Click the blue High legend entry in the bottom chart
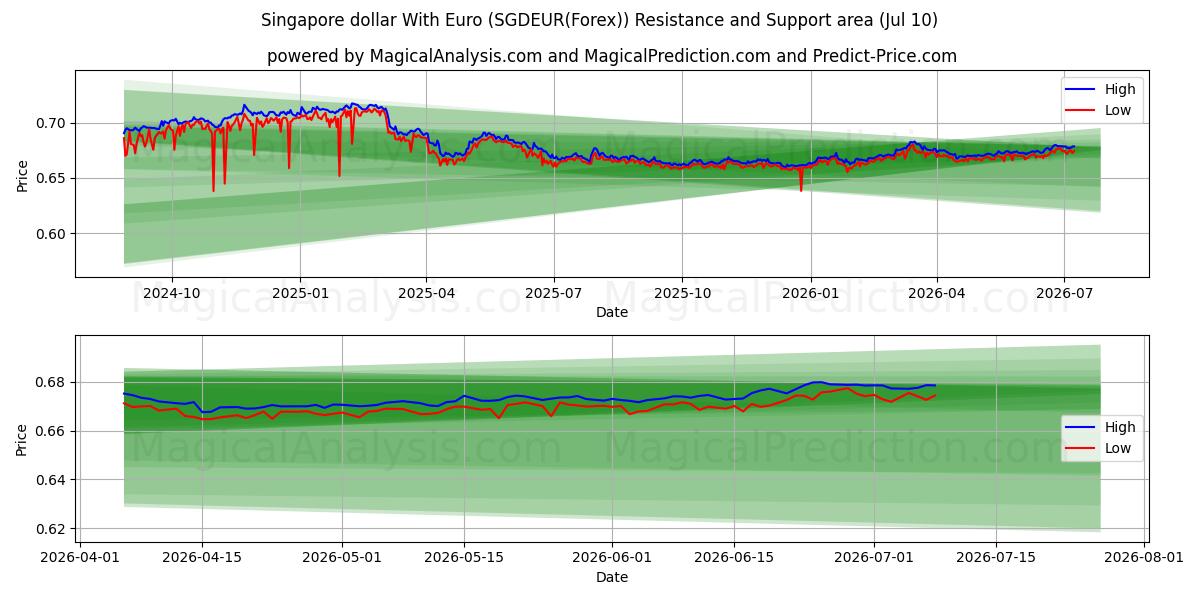The image size is (1200, 600). 1099,427
